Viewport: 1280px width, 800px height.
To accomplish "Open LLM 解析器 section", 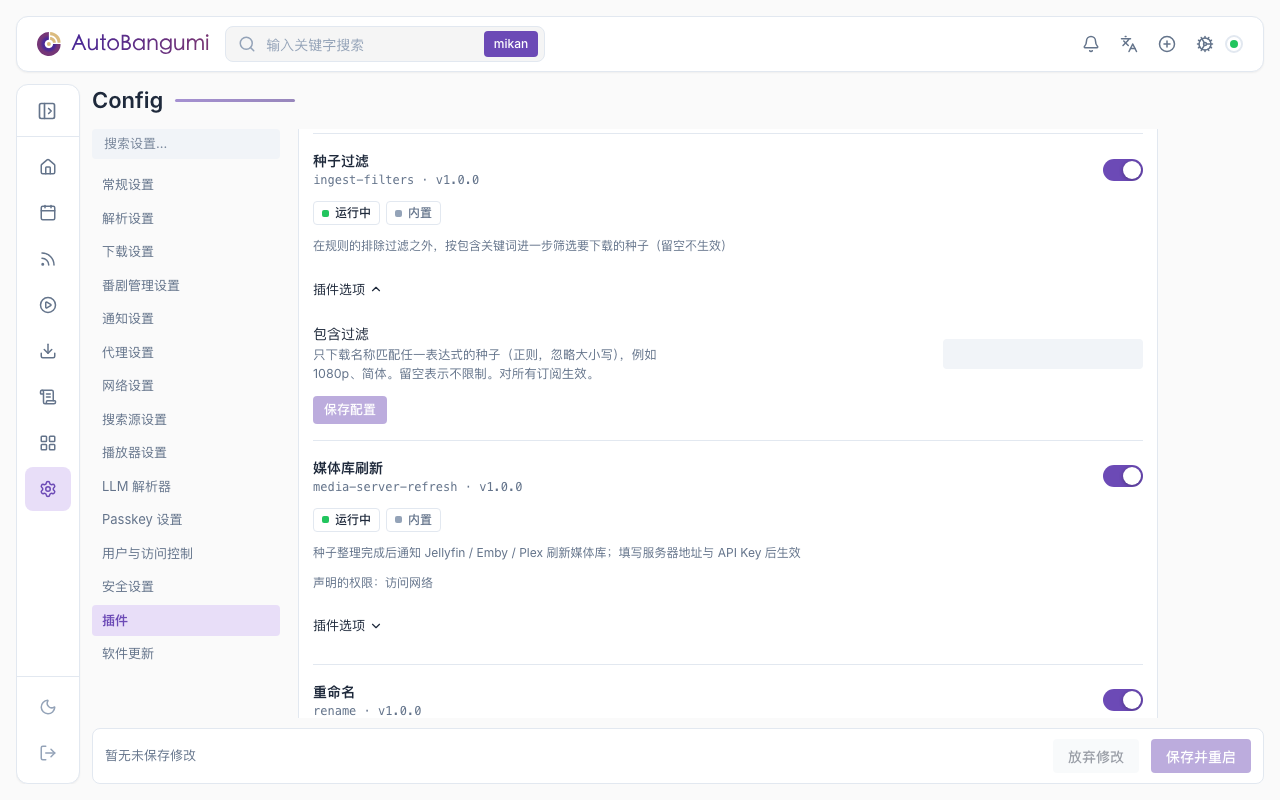I will point(186,486).
